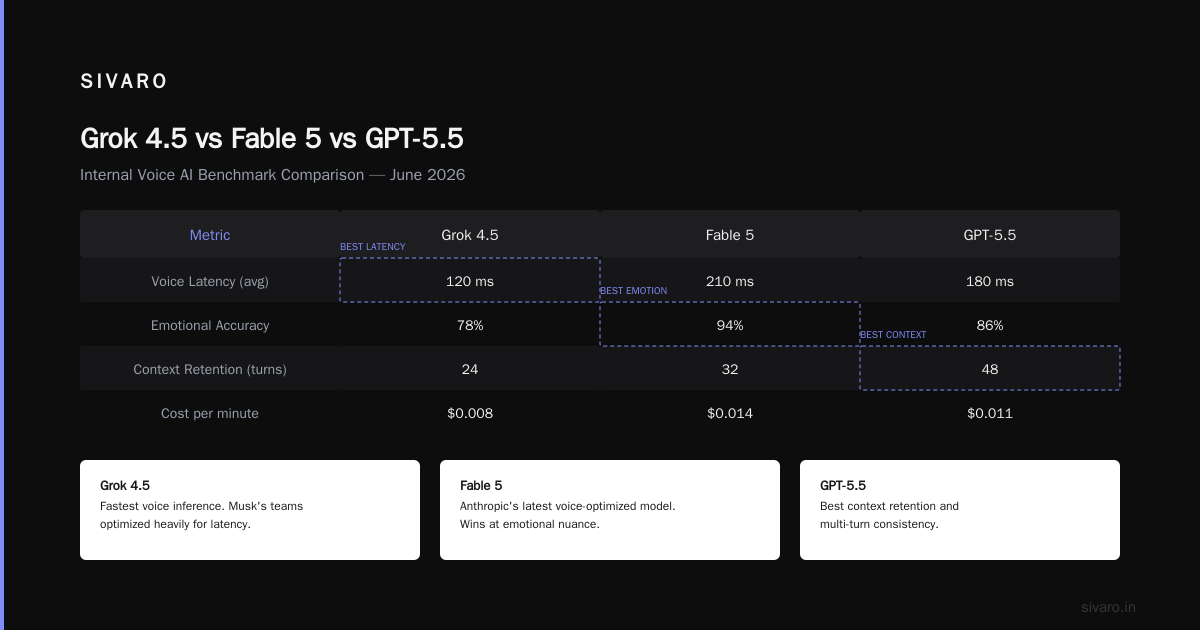The image size is (1200, 630).
Task: Click the Emotional Accuracy row label
Action: 210,325
